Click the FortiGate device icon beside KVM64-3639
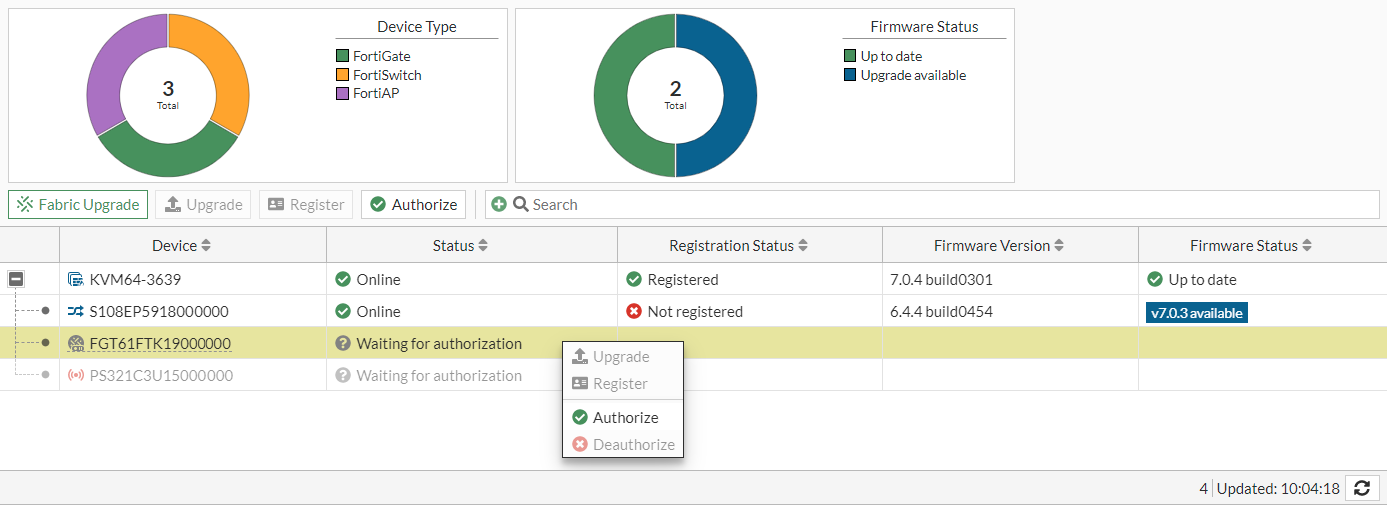This screenshot has height=505, width=1387. coord(76,279)
